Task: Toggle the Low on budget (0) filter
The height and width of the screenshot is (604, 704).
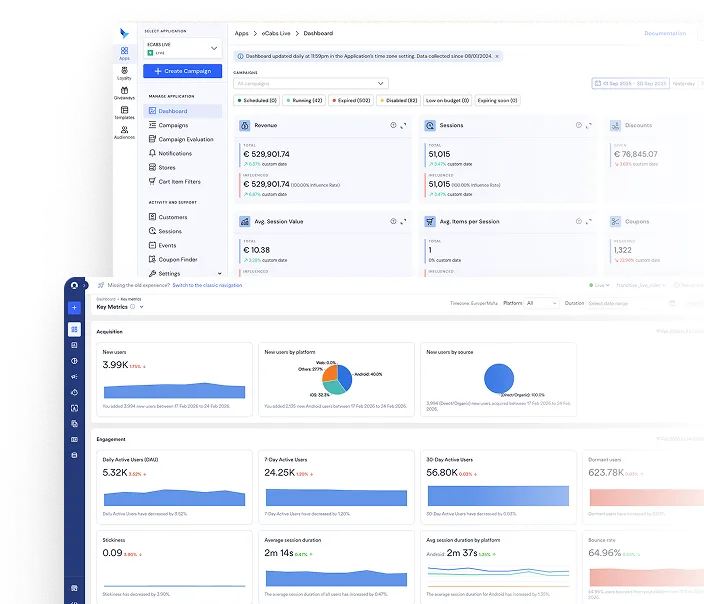Action: point(448,101)
